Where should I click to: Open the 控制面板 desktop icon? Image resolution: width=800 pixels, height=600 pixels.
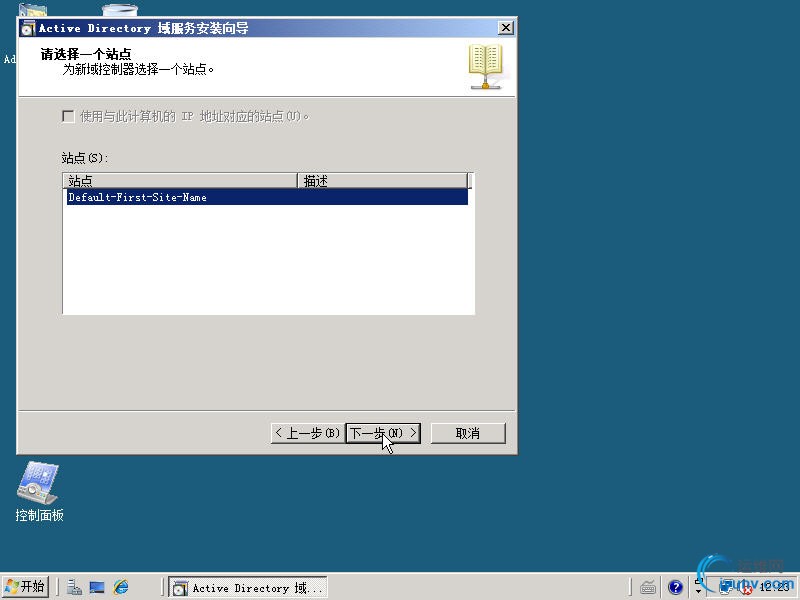[x=39, y=491]
